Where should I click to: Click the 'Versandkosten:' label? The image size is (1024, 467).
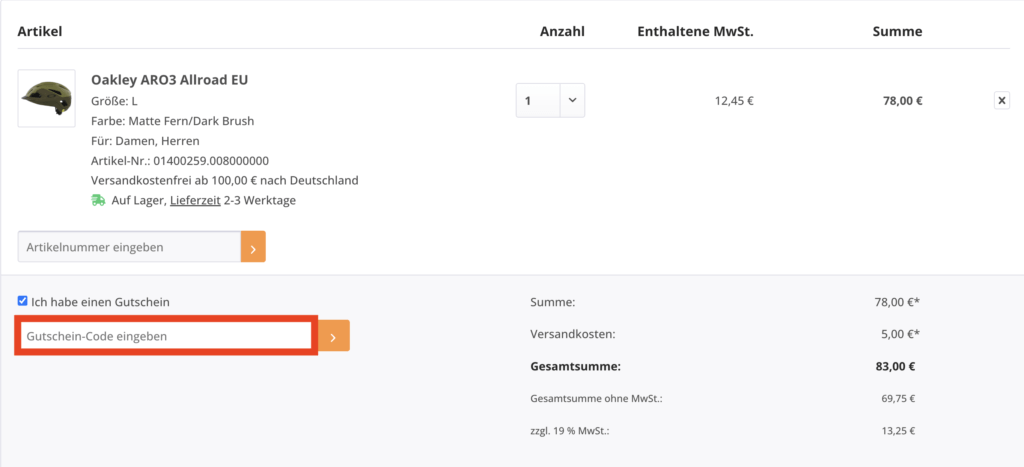(x=573, y=334)
